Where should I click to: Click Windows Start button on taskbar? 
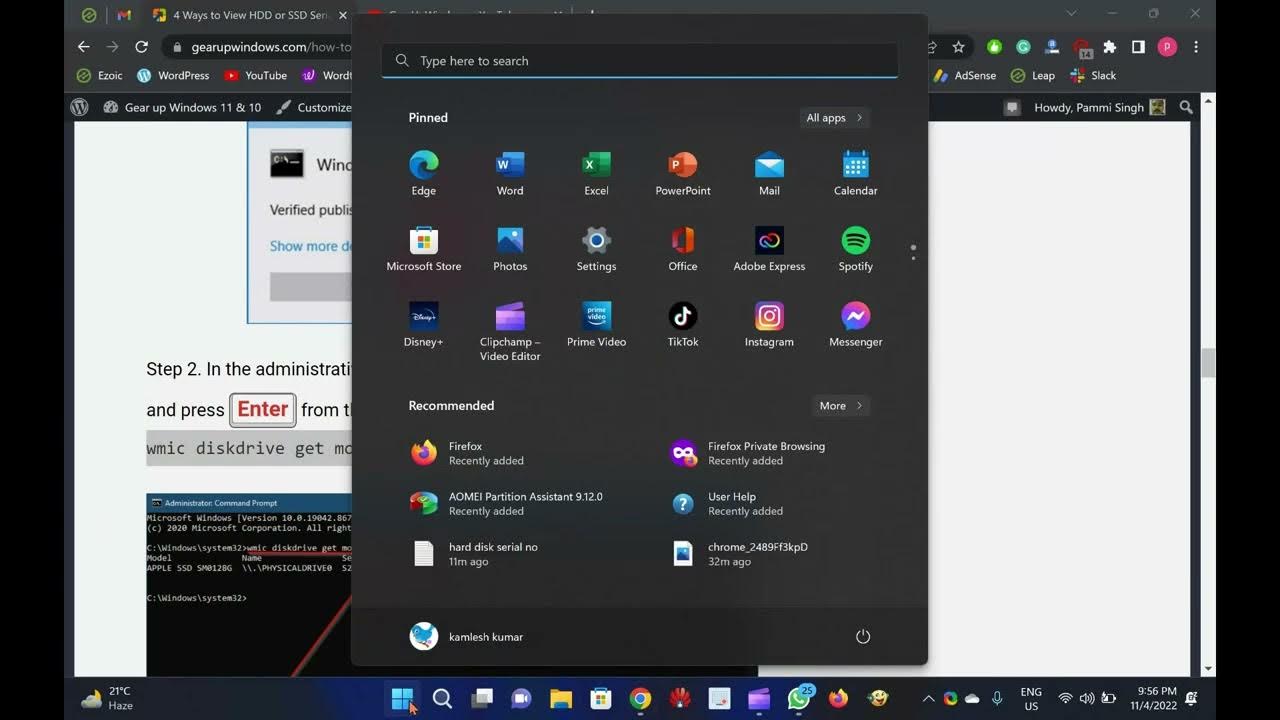(402, 698)
